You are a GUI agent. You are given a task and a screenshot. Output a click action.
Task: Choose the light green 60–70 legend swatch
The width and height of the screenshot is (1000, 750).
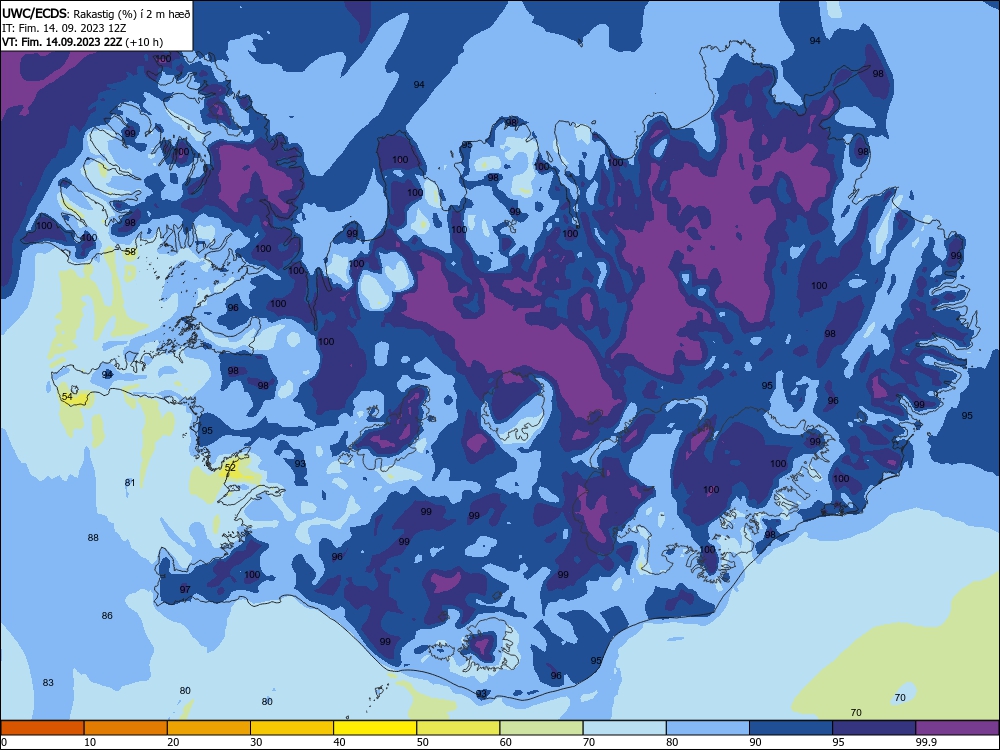pos(541,728)
